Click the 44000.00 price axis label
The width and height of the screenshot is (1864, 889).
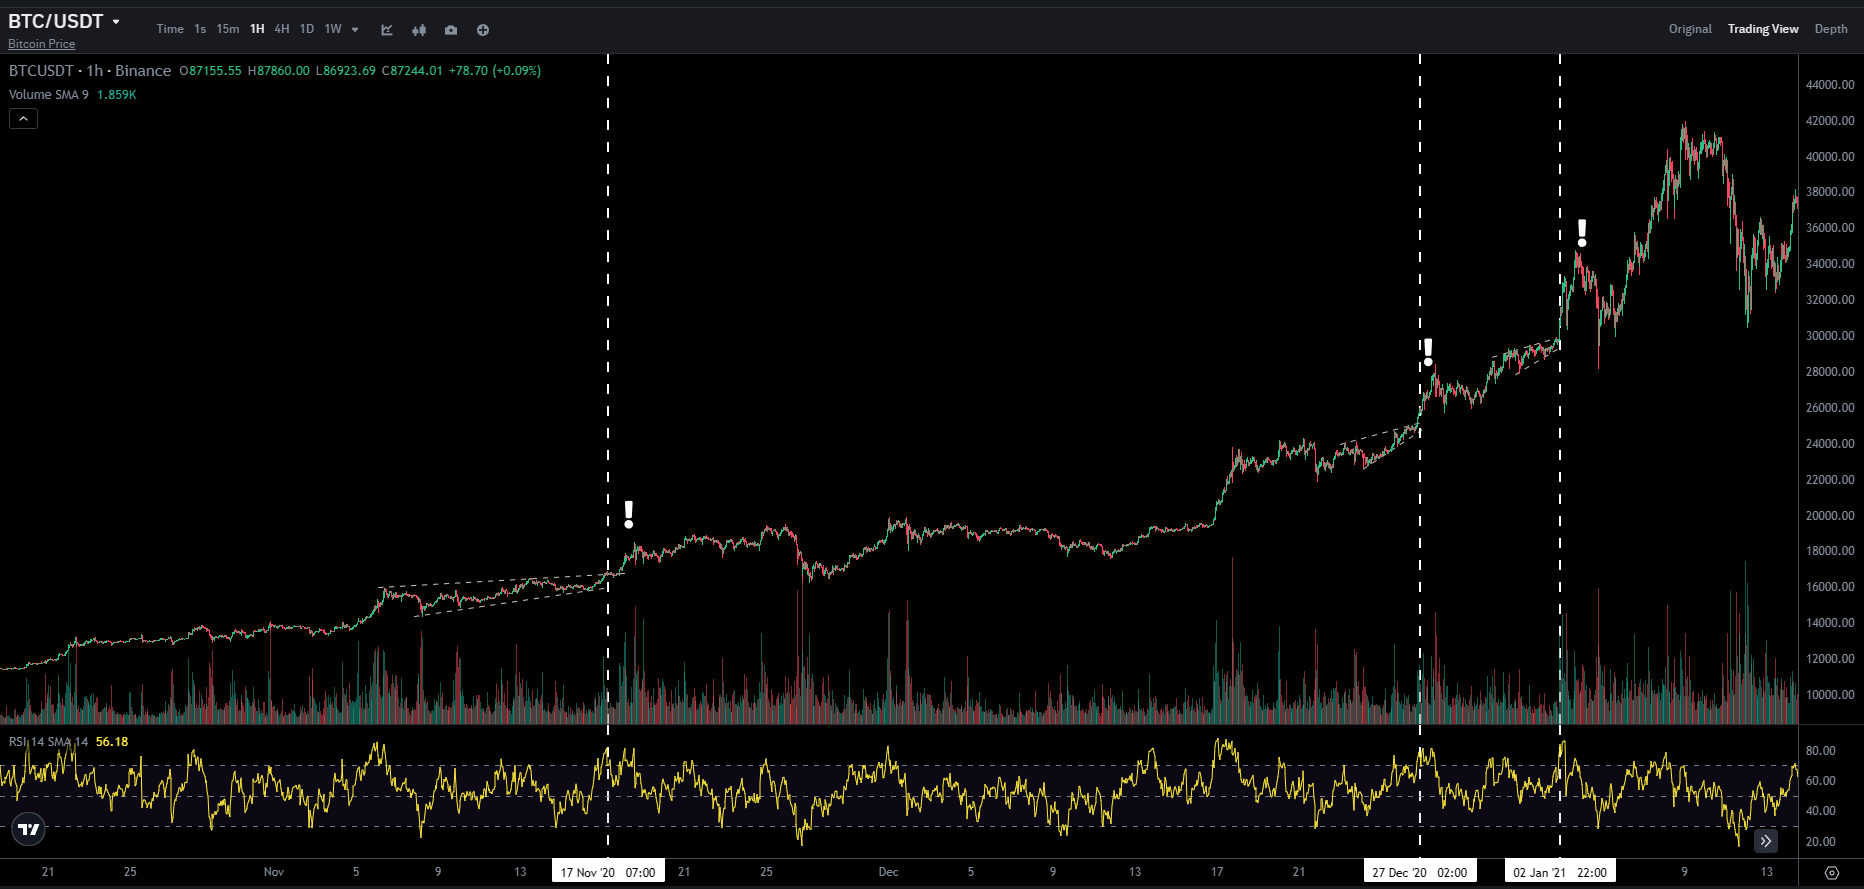pos(1830,85)
